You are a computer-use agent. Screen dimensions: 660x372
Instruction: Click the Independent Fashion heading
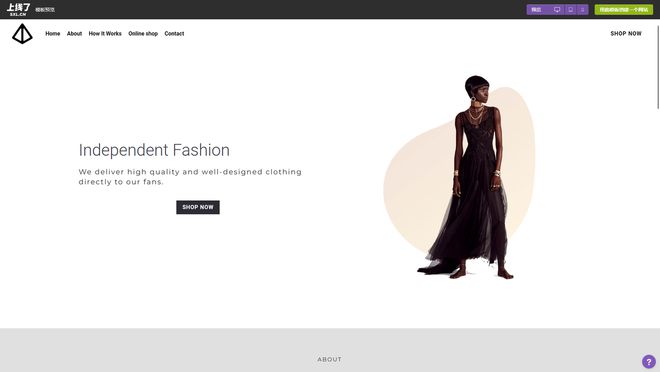(154, 150)
